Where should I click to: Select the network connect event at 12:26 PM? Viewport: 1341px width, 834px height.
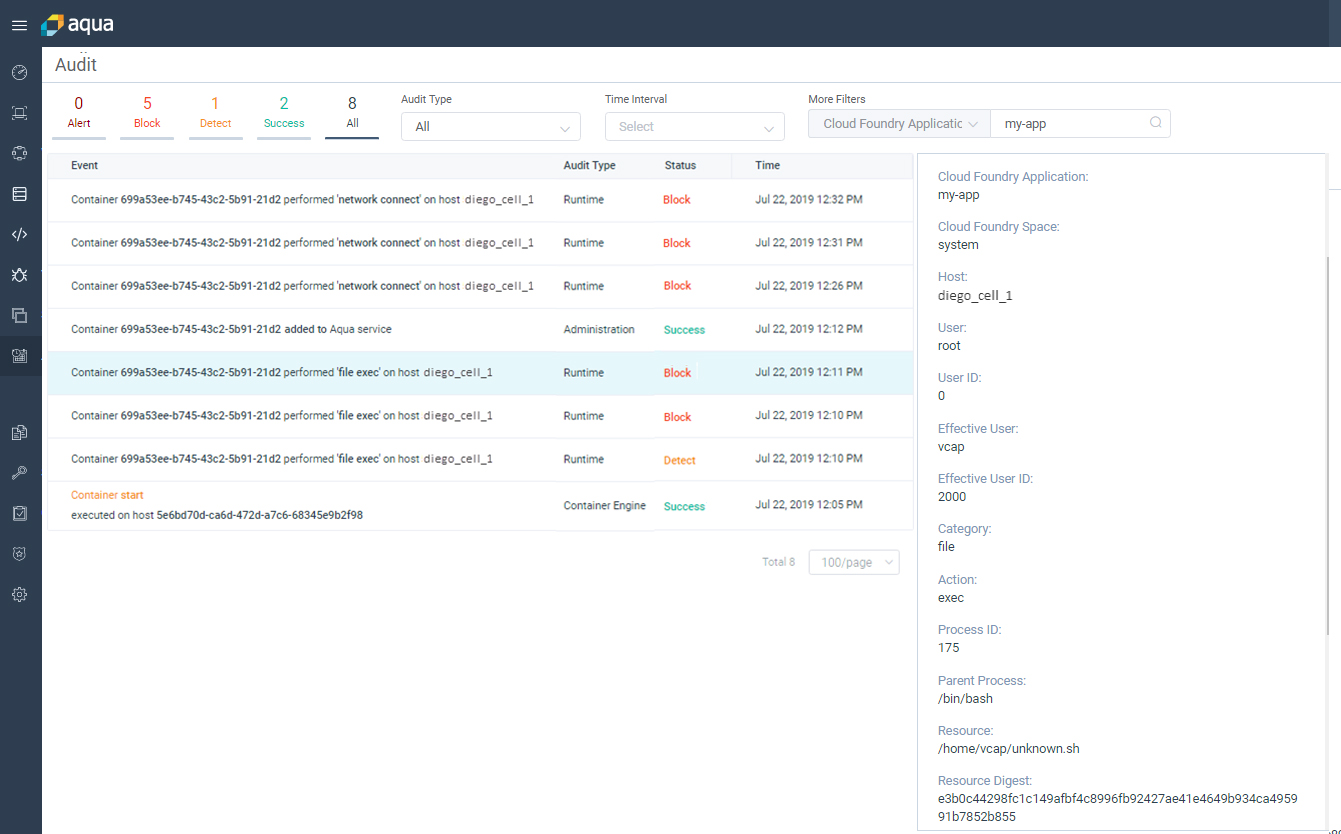point(480,286)
